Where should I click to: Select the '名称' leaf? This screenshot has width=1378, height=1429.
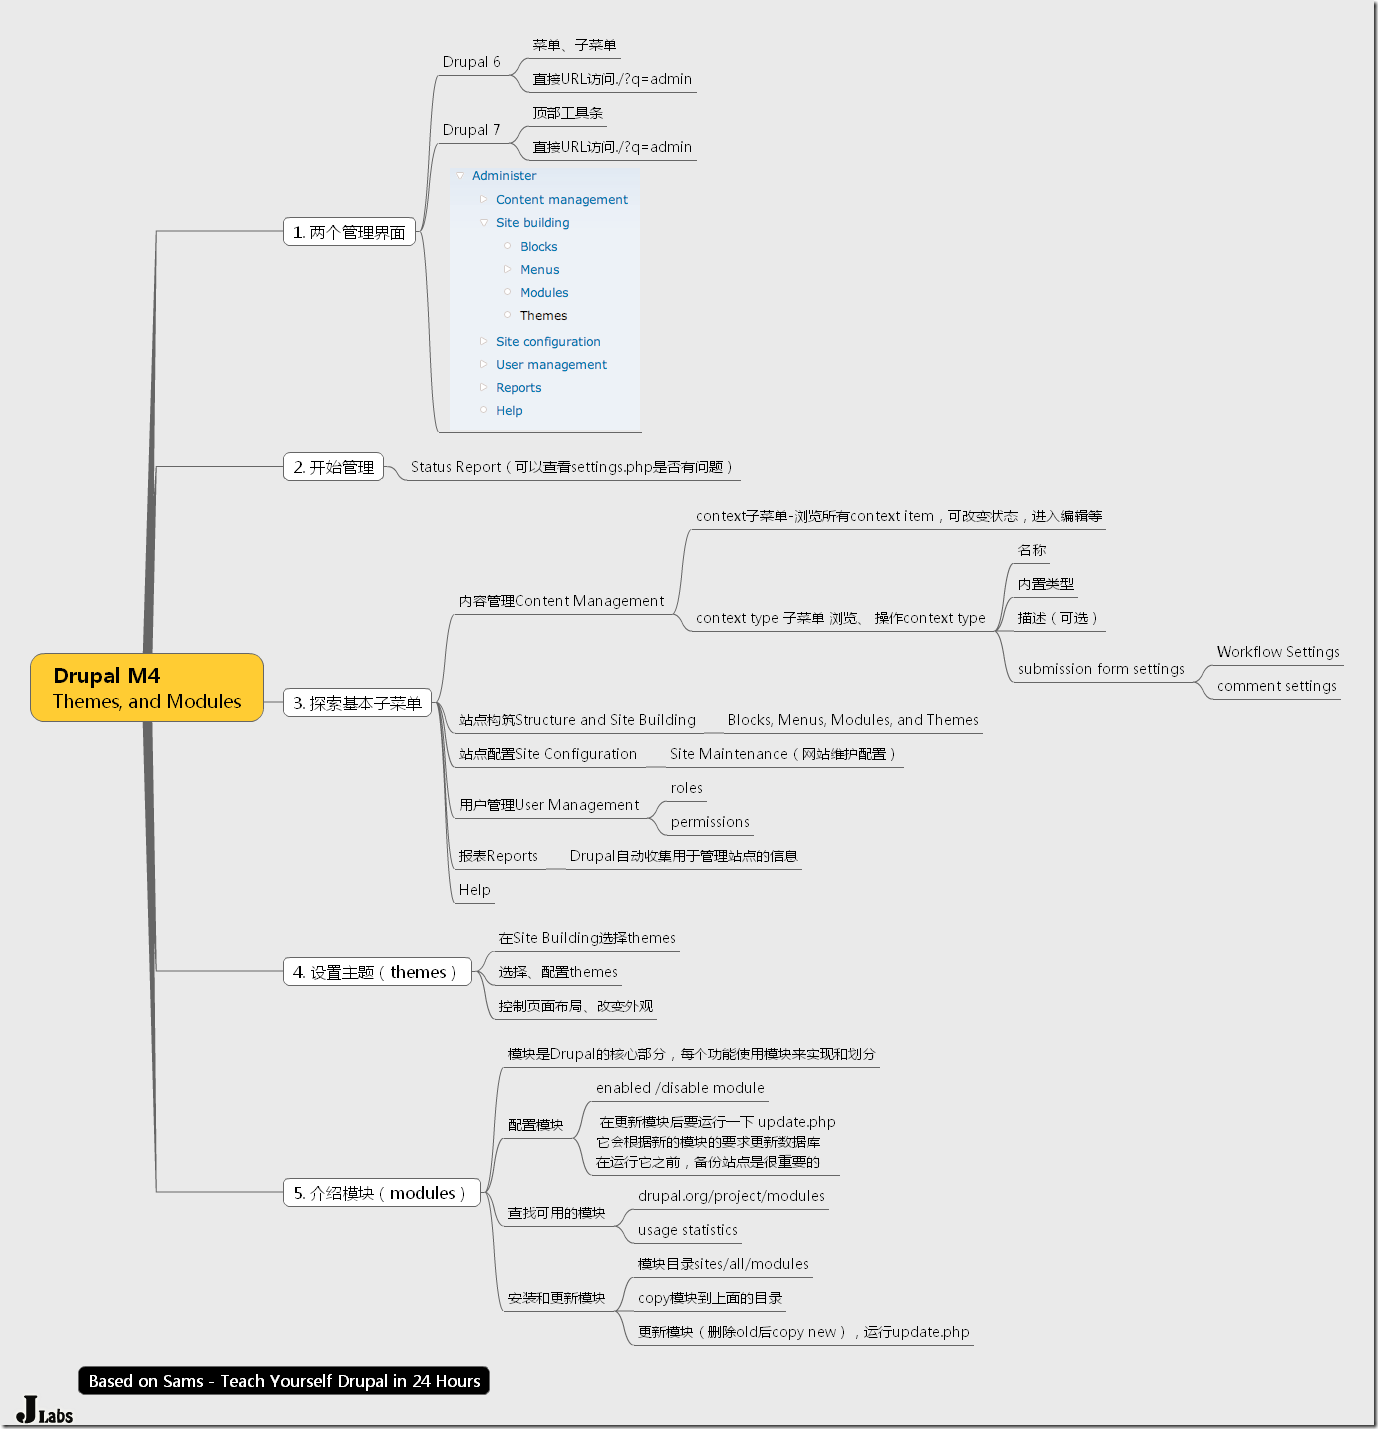[x=1032, y=550]
